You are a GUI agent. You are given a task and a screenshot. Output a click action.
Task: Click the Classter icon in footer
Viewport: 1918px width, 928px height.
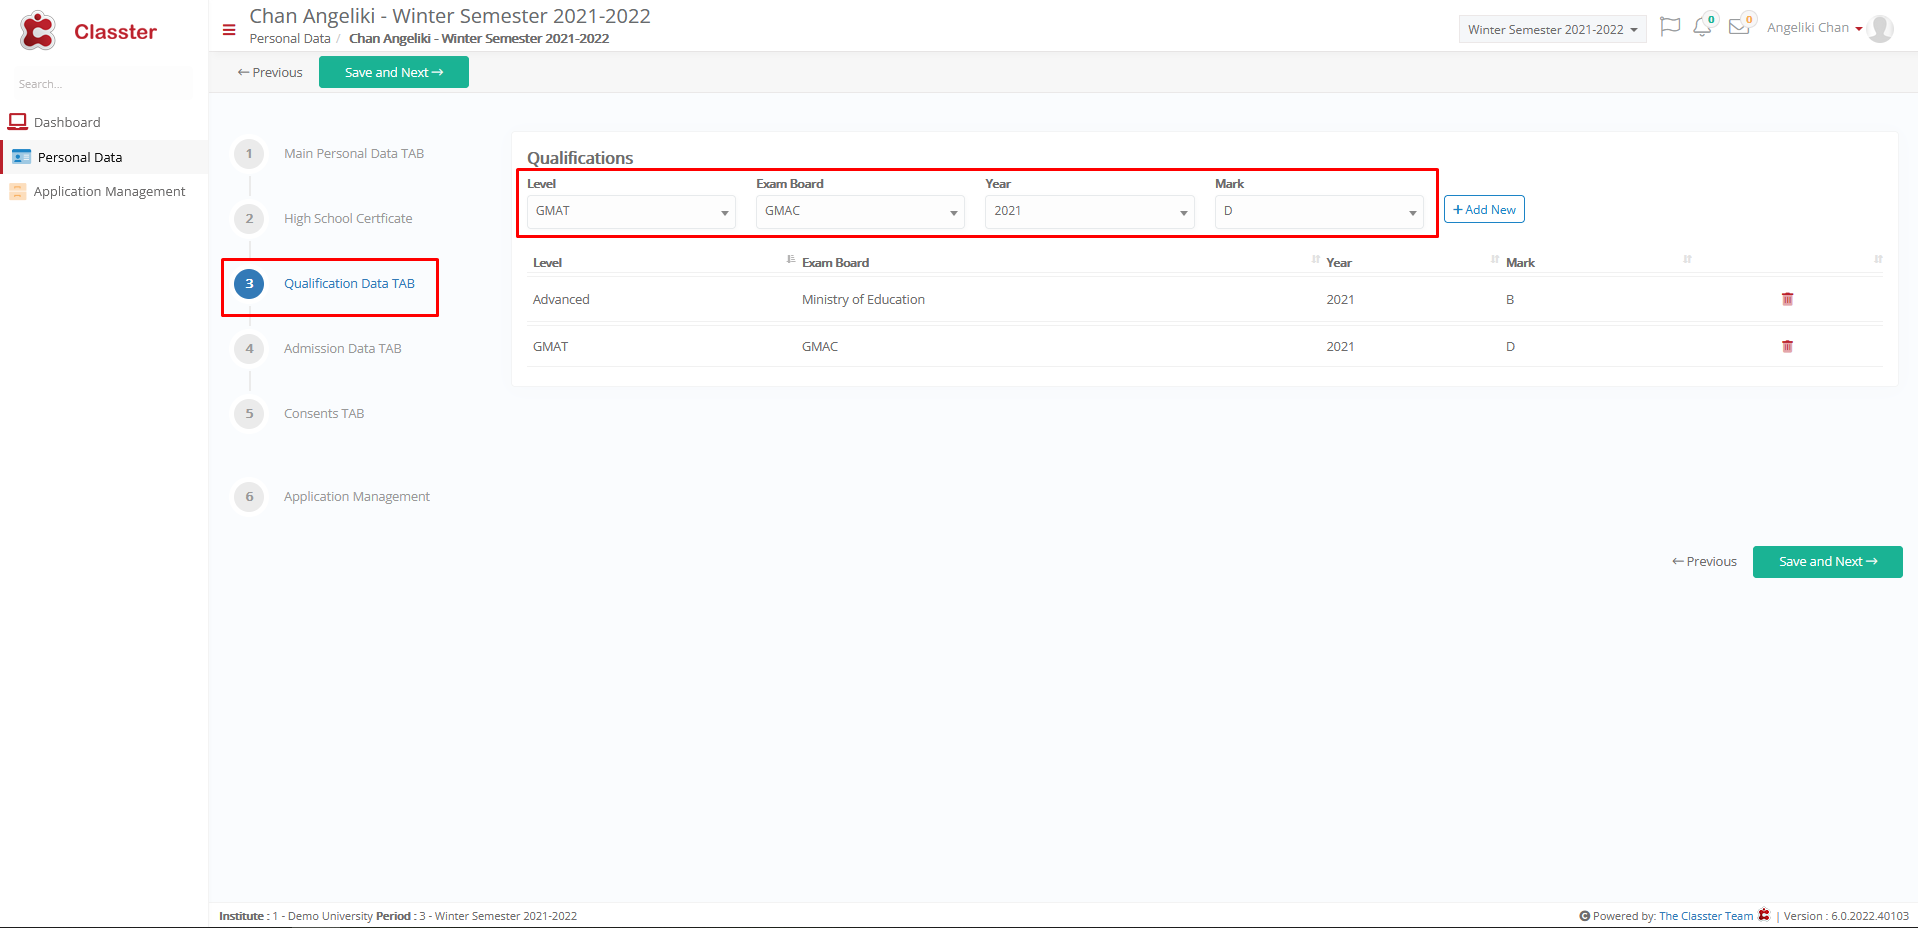(x=1764, y=915)
